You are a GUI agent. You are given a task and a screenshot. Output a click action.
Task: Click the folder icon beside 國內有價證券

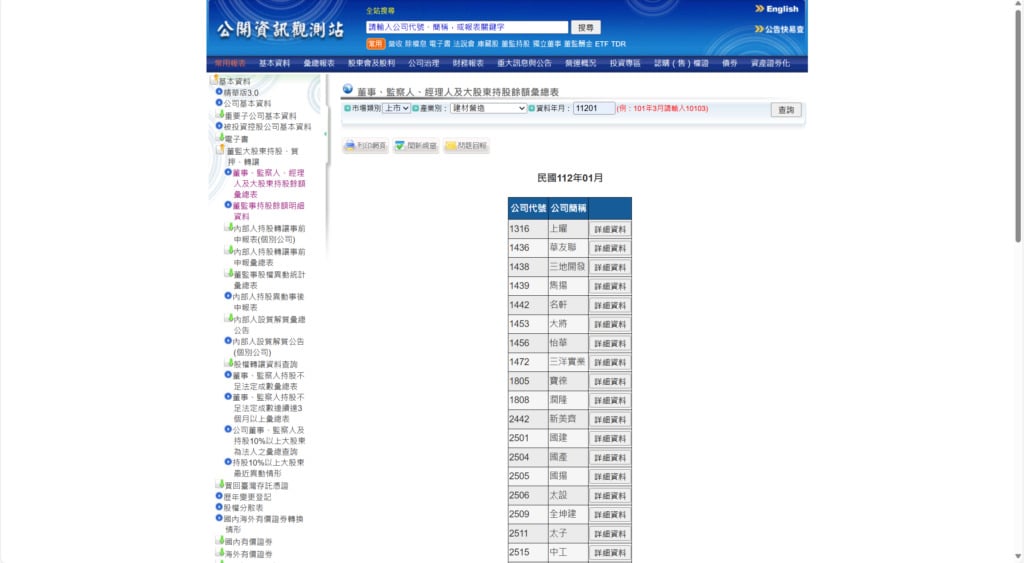point(220,541)
